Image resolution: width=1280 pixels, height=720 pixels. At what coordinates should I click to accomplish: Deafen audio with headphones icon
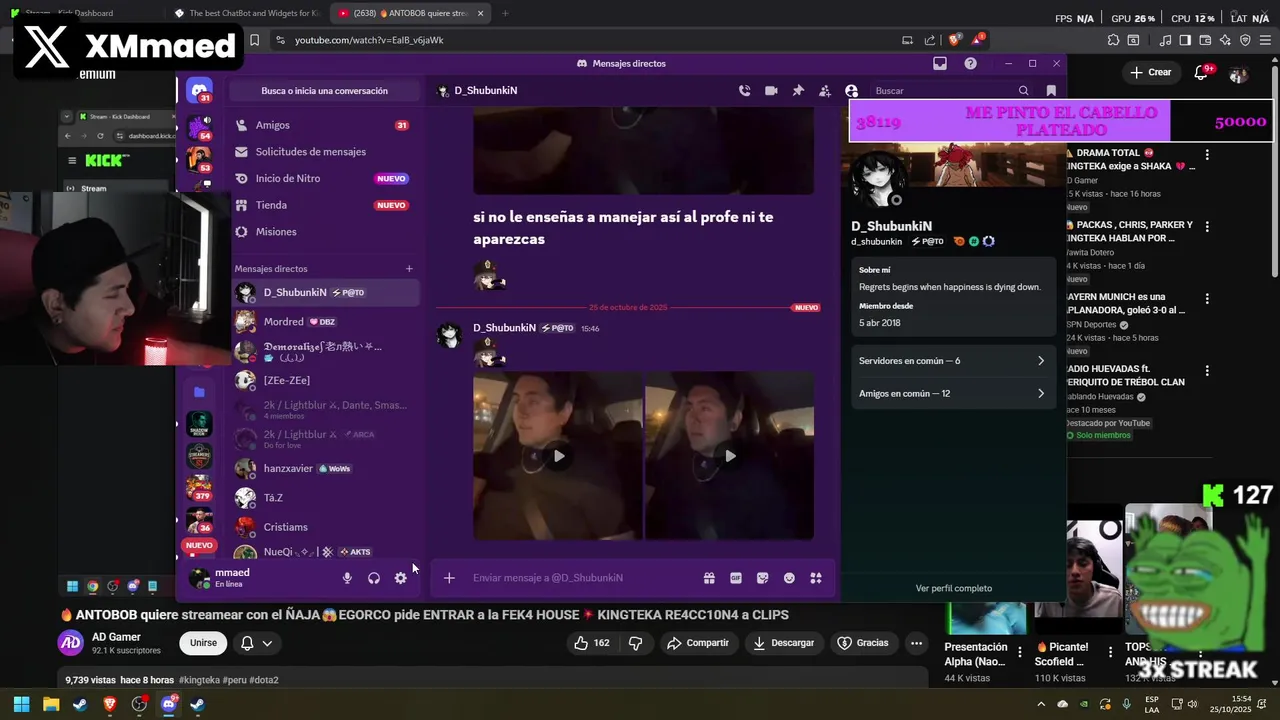[x=374, y=578]
